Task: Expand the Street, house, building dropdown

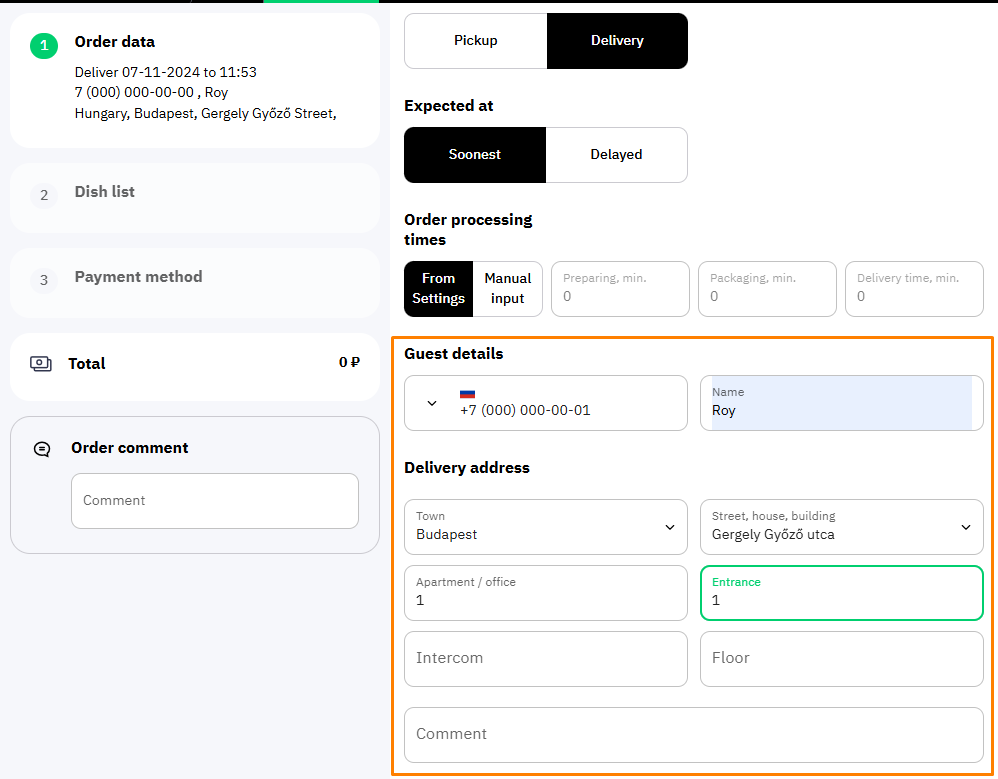Action: coord(841,527)
